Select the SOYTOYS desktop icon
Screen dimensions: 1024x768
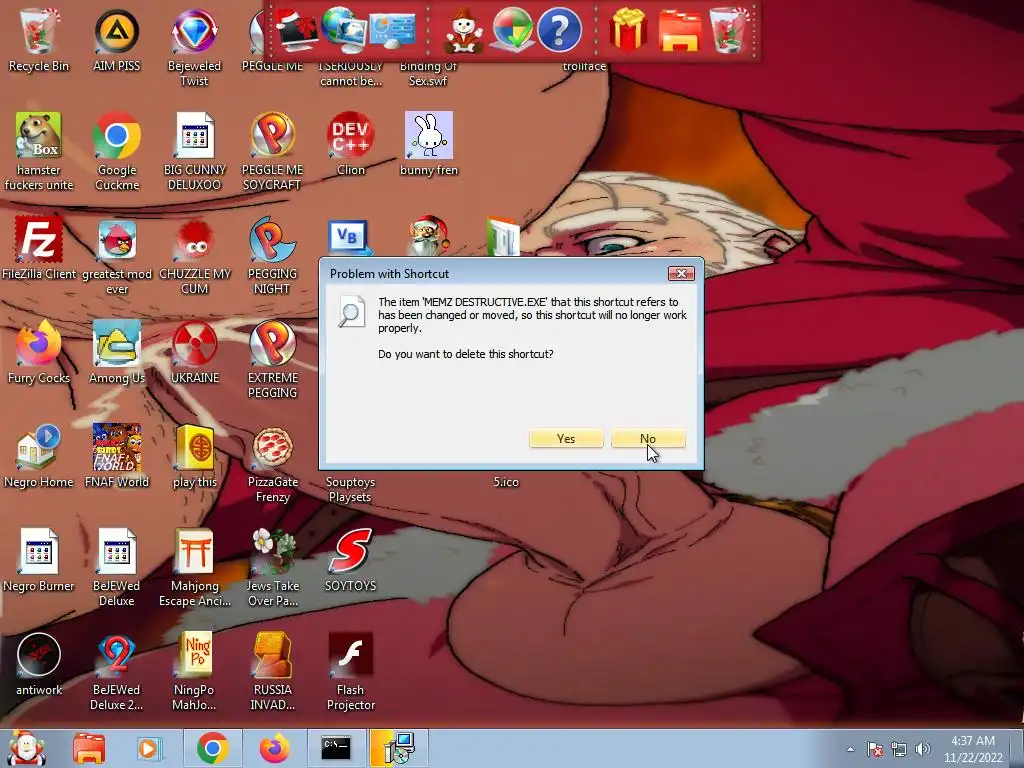tap(351, 559)
